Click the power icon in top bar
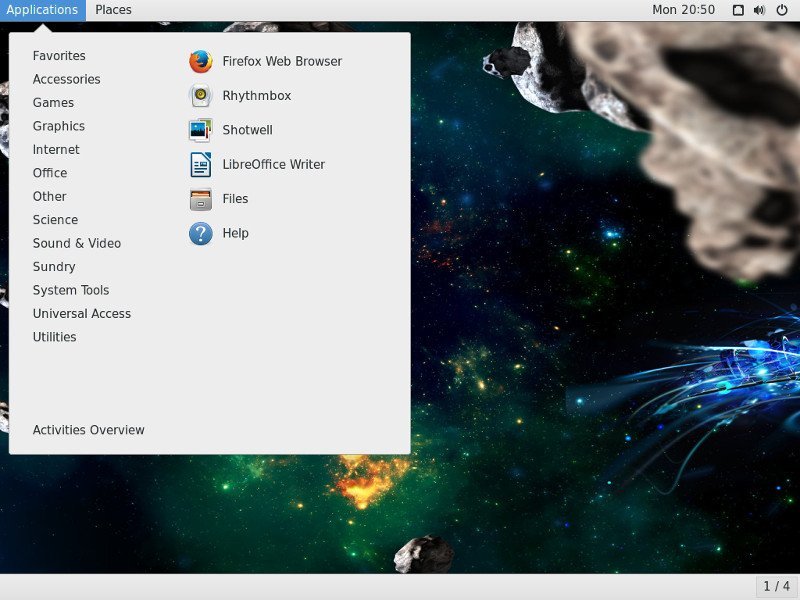 click(782, 10)
